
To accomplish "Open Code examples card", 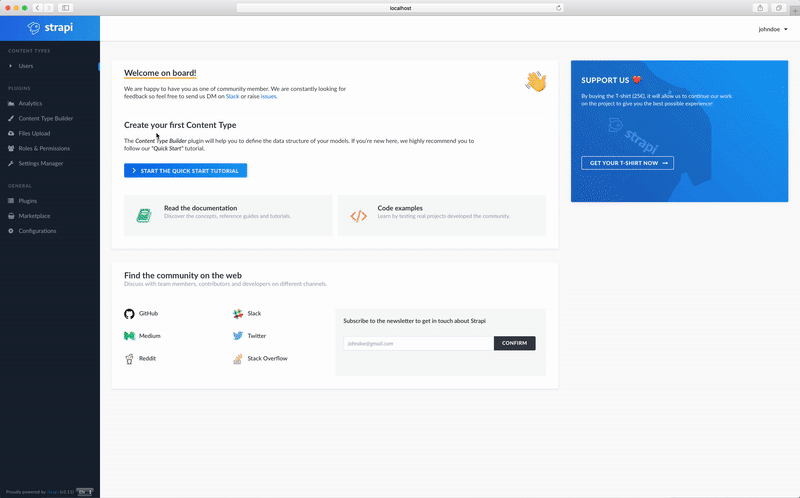I will coord(442,215).
